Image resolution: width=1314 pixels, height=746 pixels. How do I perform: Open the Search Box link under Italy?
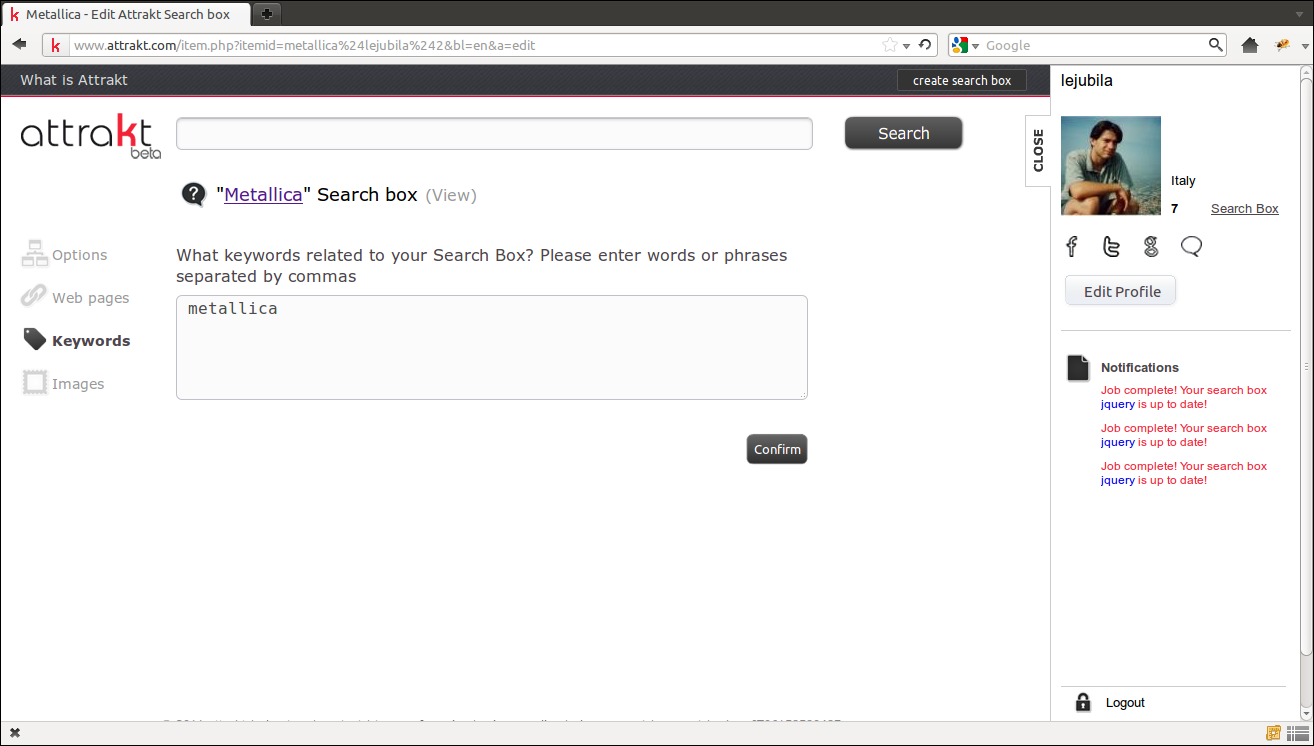(x=1244, y=208)
